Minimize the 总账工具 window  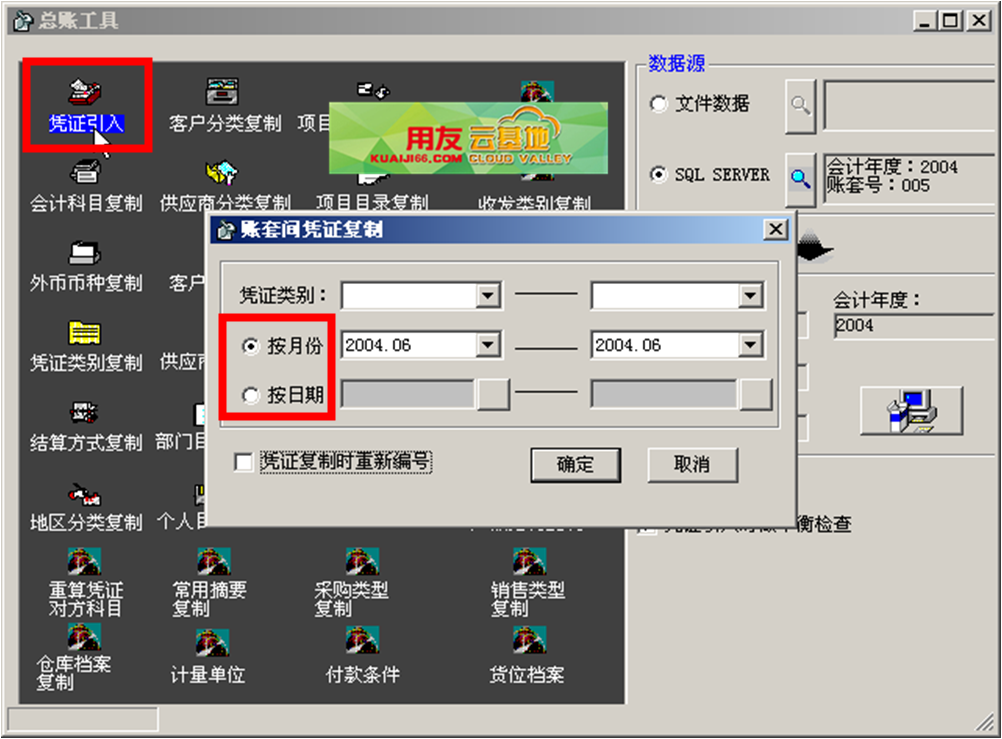[x=925, y=20]
